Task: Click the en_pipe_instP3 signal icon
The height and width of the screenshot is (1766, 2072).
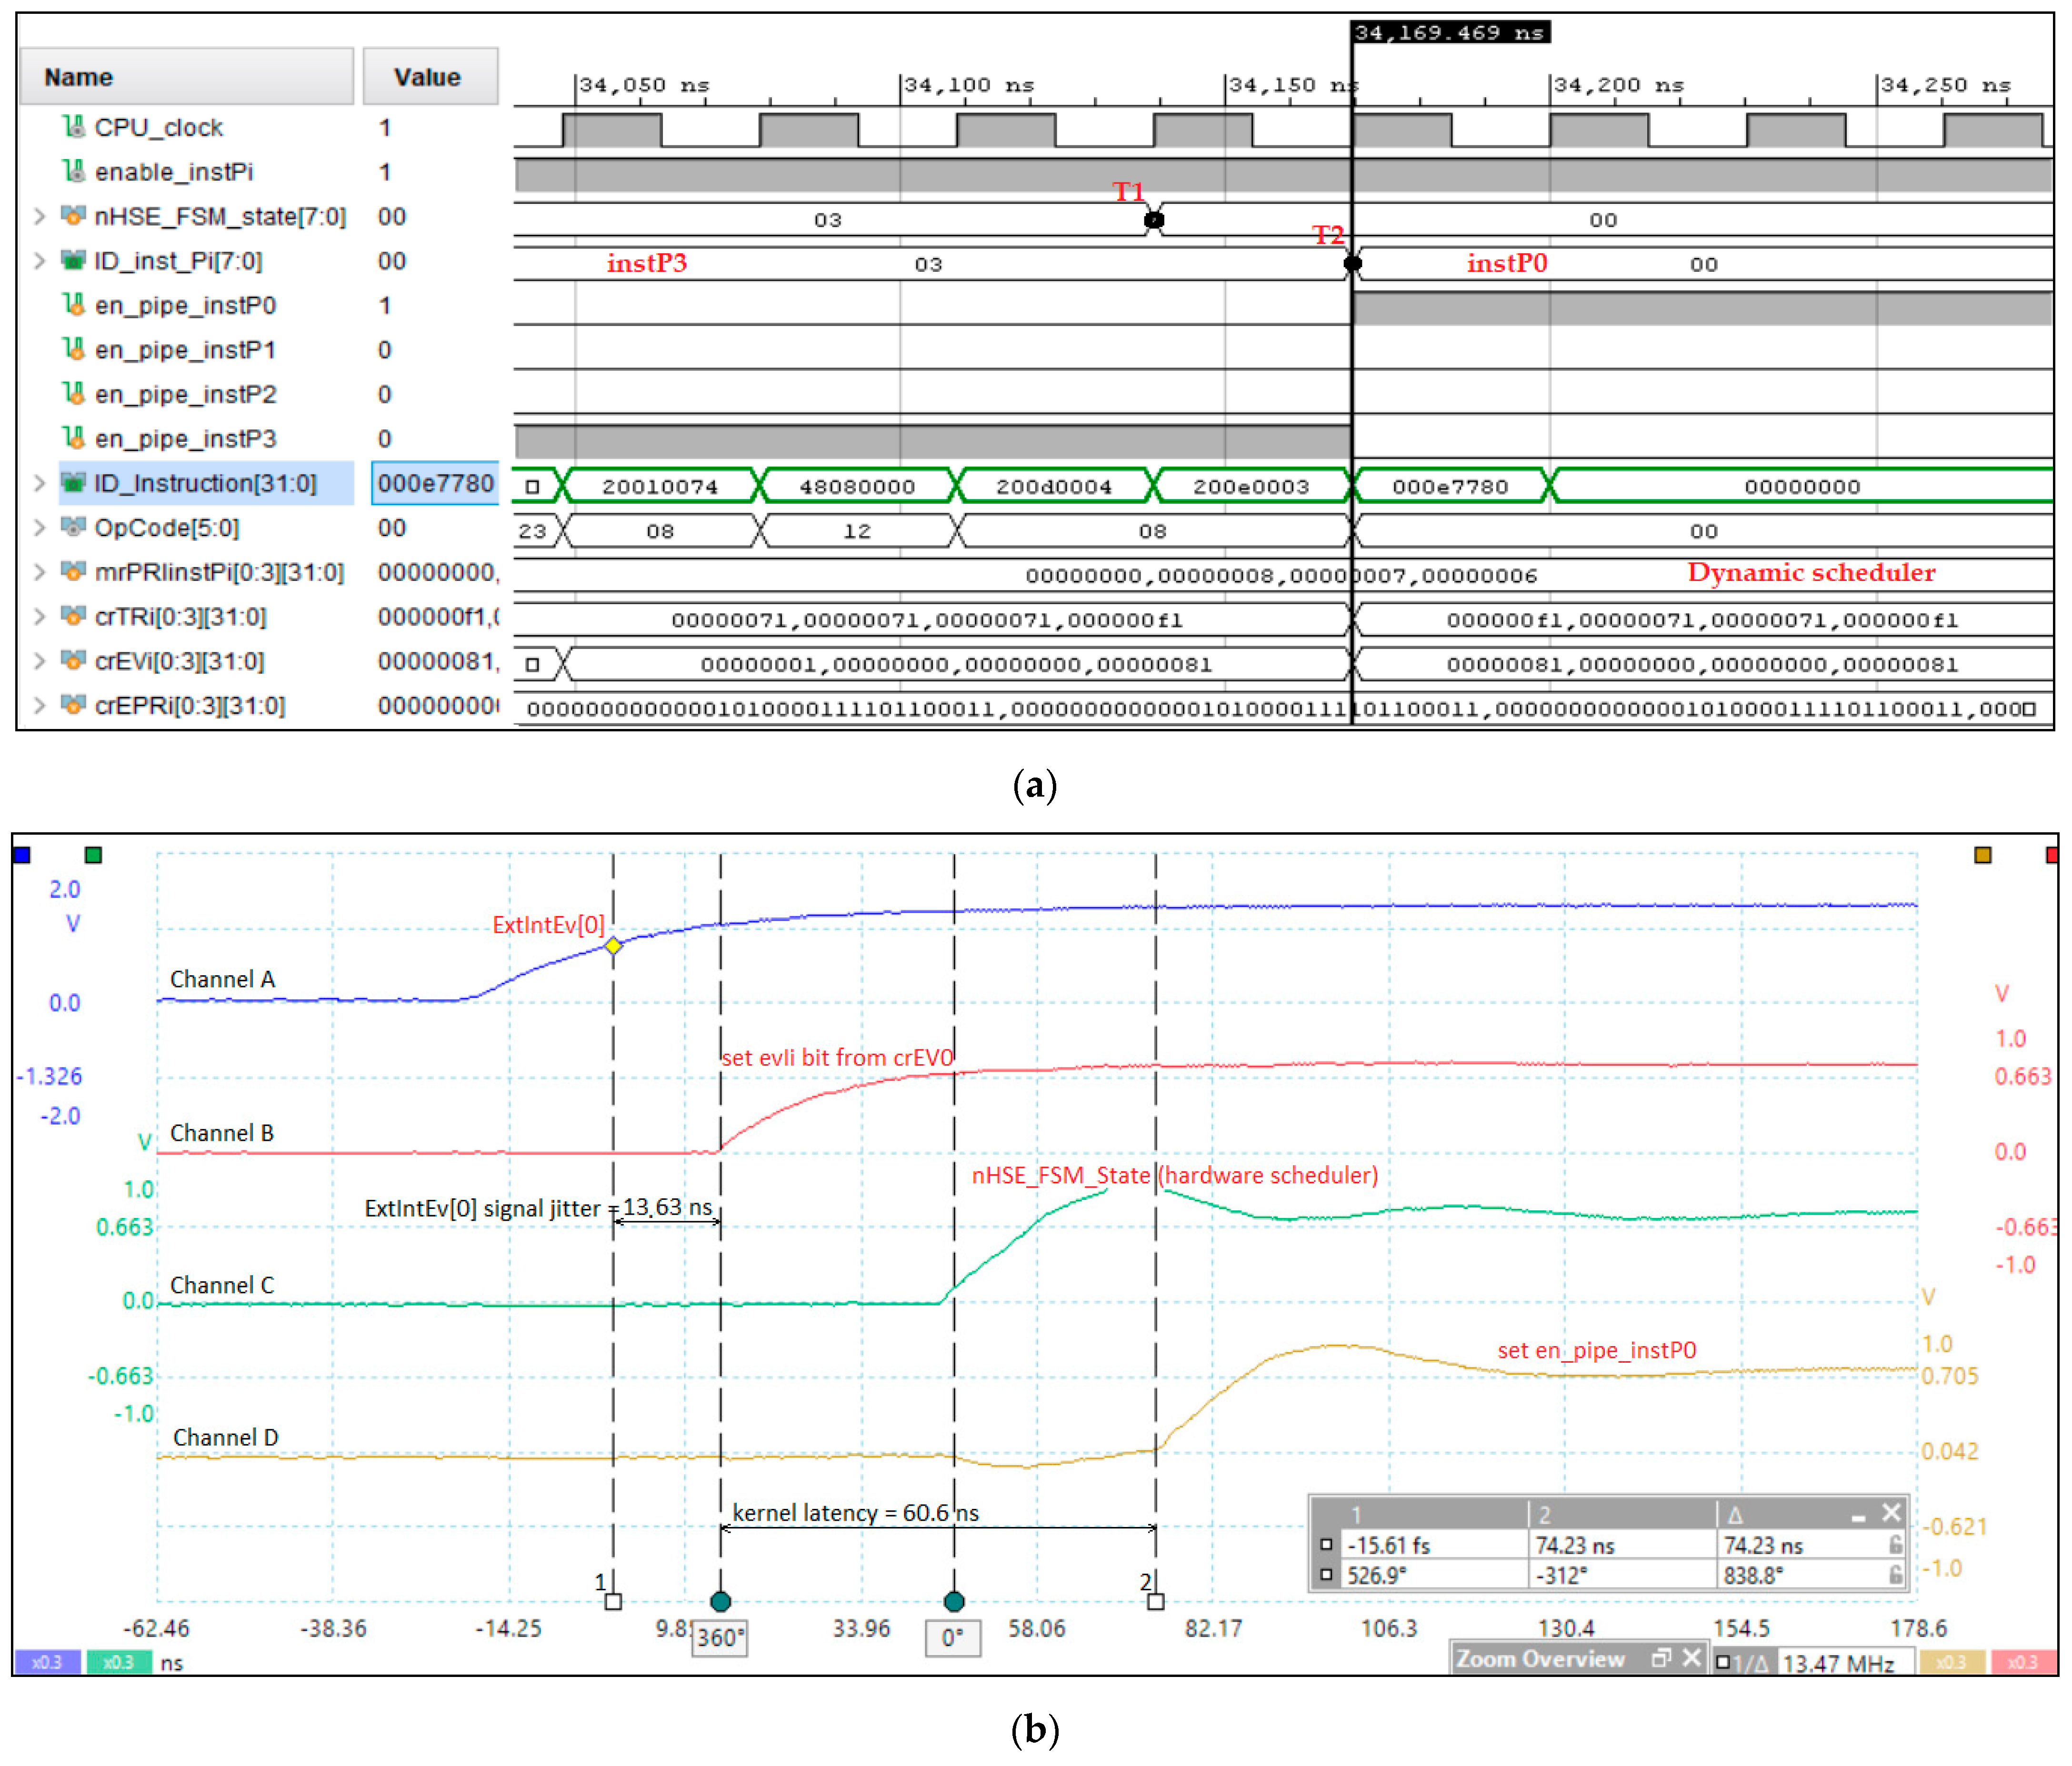Action: click(x=73, y=438)
